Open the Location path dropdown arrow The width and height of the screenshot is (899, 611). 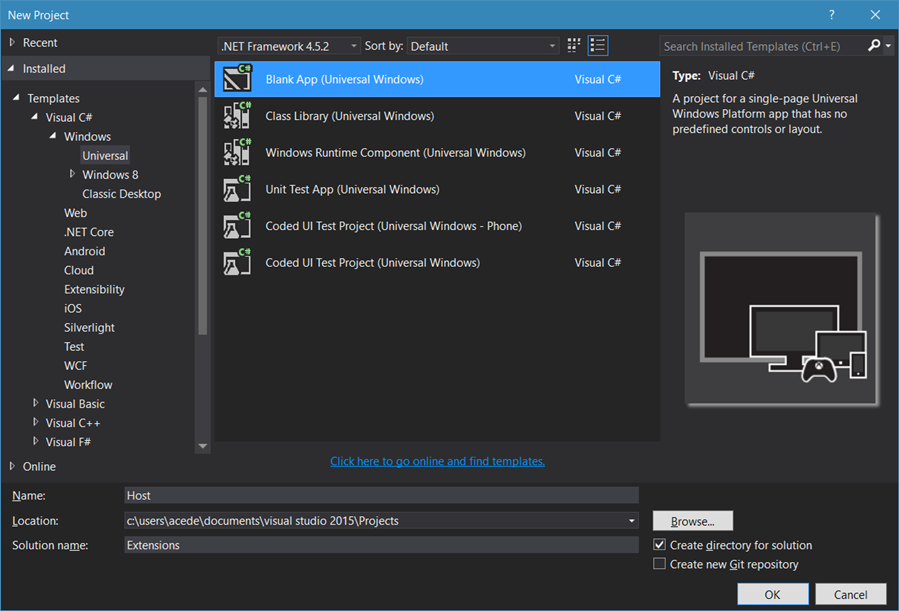tap(631, 520)
